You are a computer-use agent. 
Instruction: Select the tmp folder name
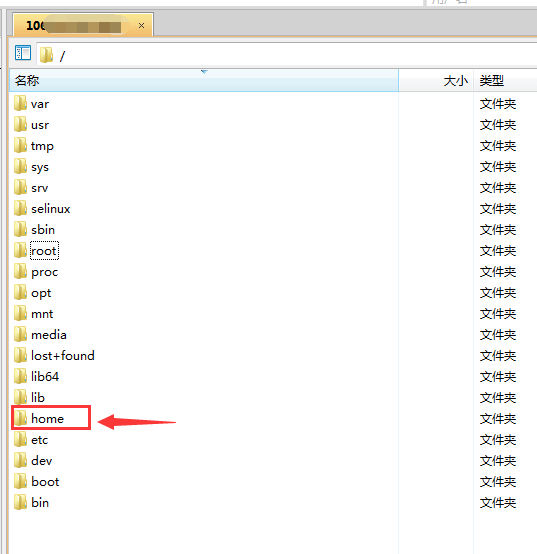point(42,146)
